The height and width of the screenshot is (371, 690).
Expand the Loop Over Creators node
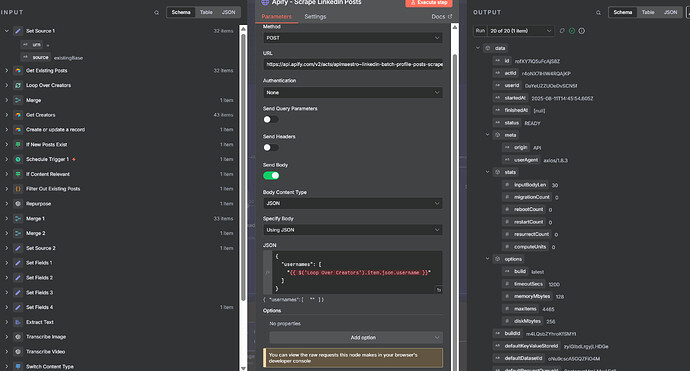(7, 85)
